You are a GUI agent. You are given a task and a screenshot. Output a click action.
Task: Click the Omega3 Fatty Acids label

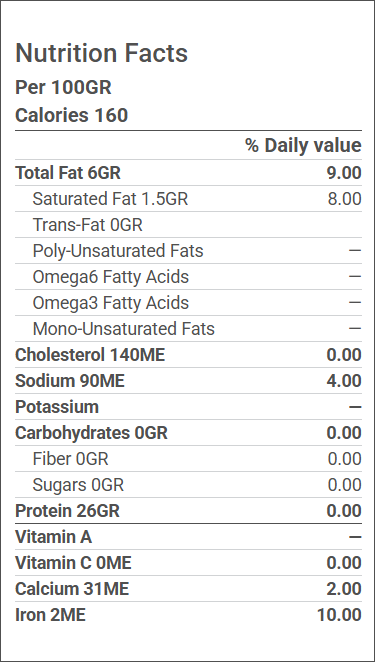tap(111, 303)
